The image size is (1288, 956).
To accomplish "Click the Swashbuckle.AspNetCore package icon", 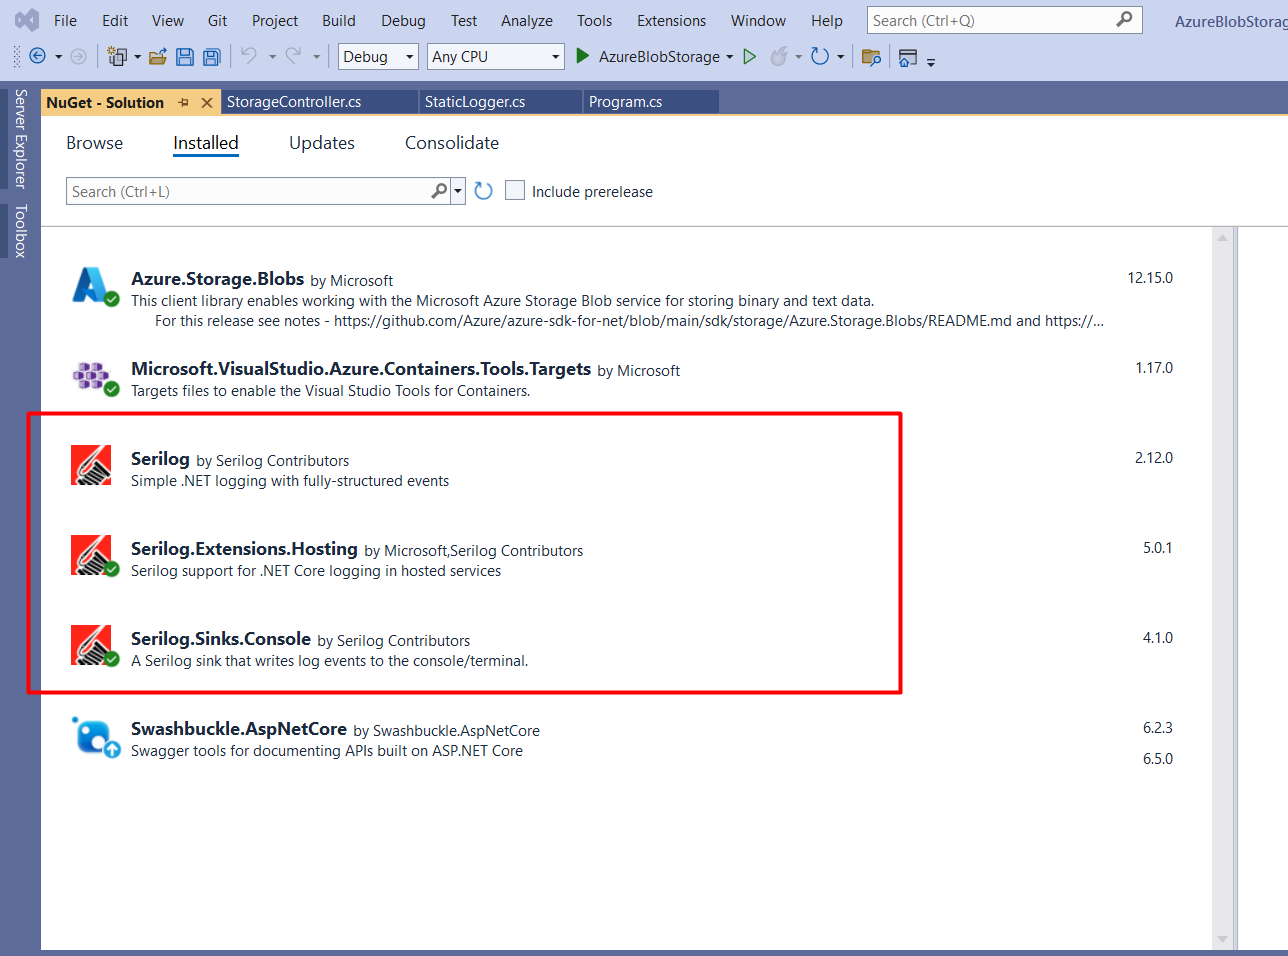I will (x=96, y=737).
